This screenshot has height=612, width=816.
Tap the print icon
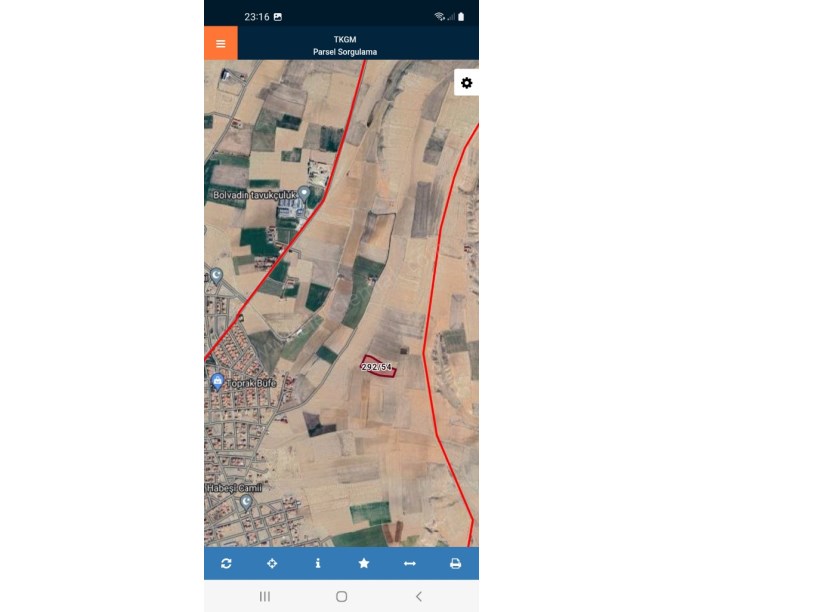coord(455,563)
